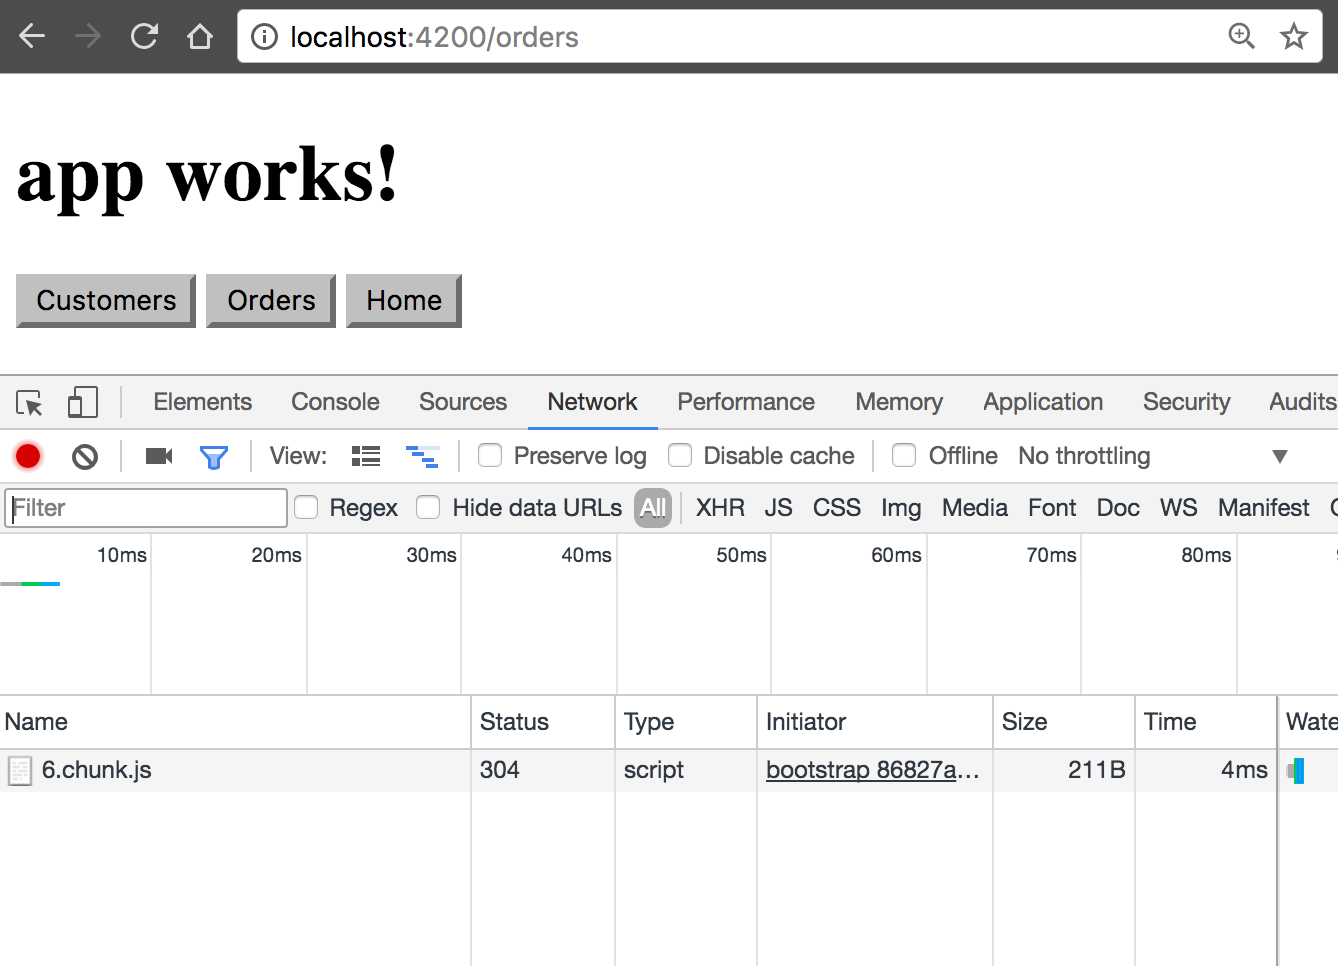1338x966 pixels.
Task: Open the No throttling dropdown
Action: coord(1152,456)
